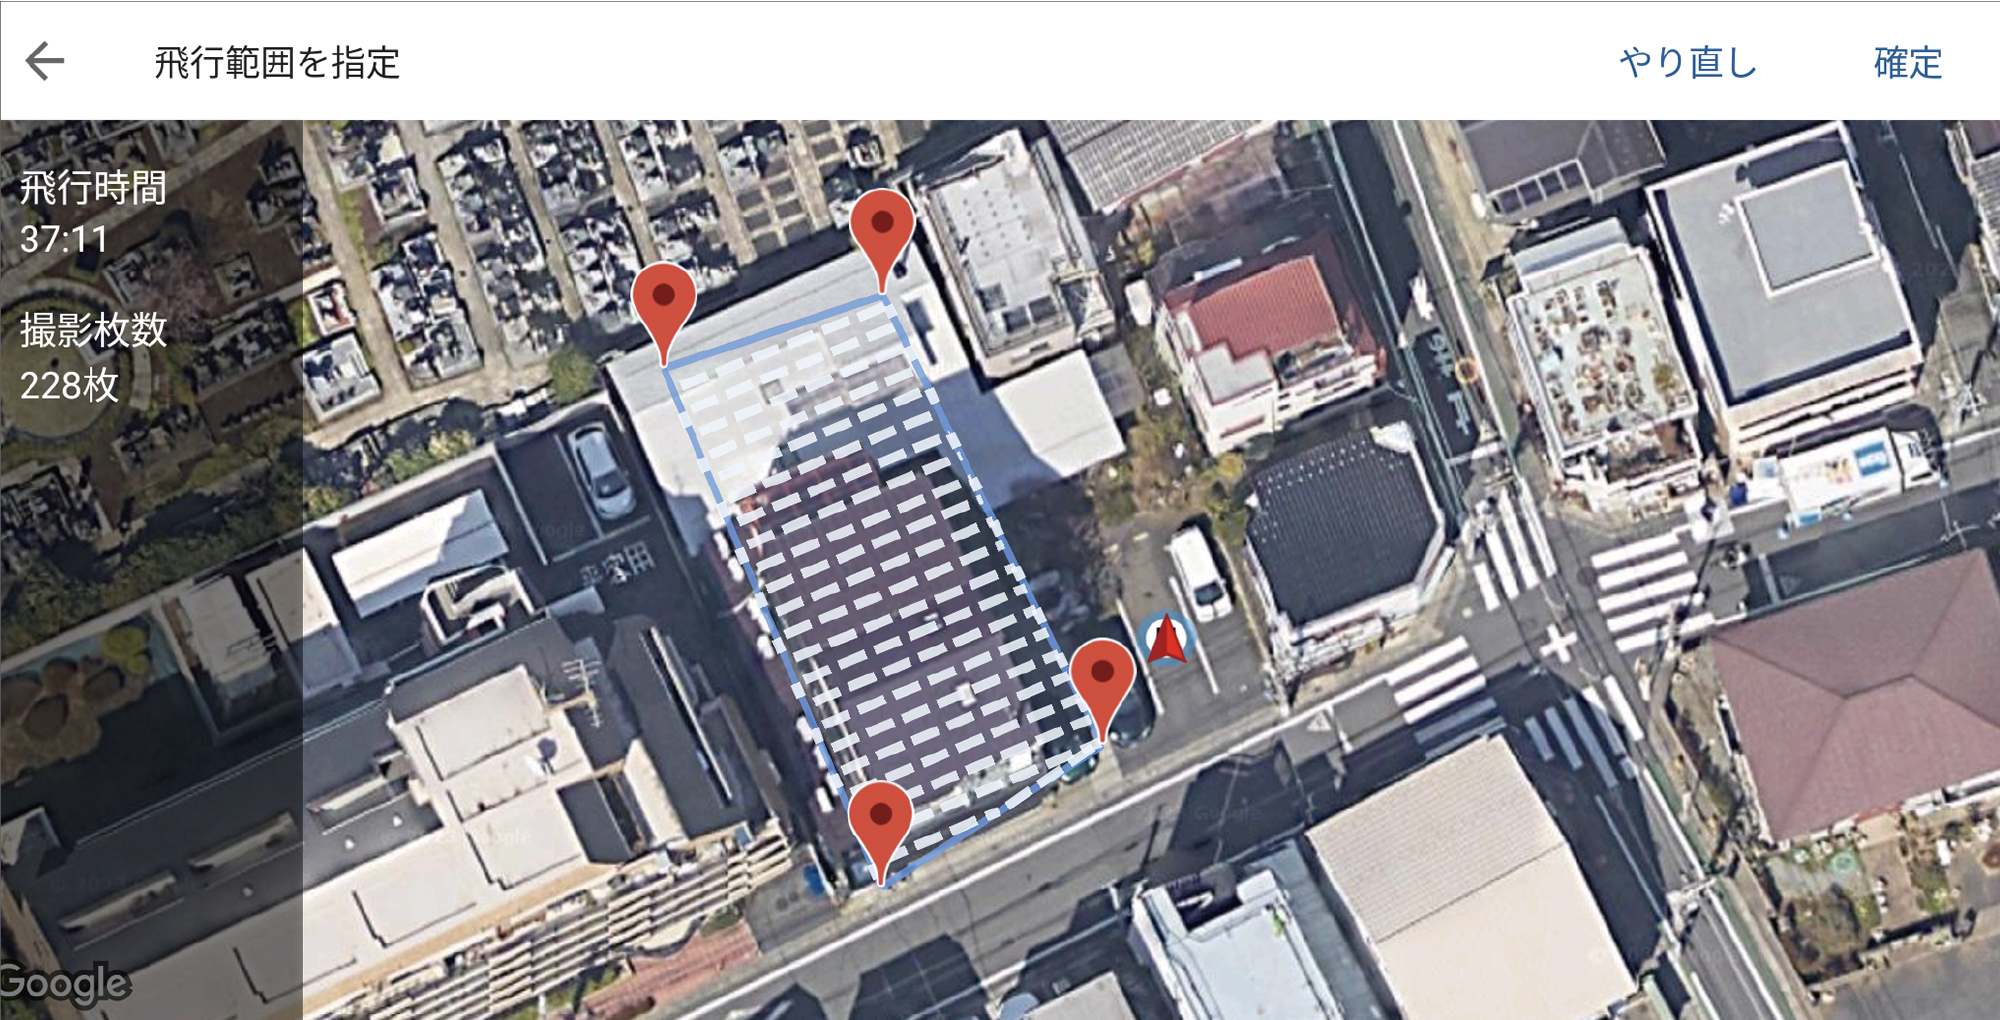Click the 飛行時間 37:11 readout
The height and width of the screenshot is (1020, 2000).
click(92, 212)
